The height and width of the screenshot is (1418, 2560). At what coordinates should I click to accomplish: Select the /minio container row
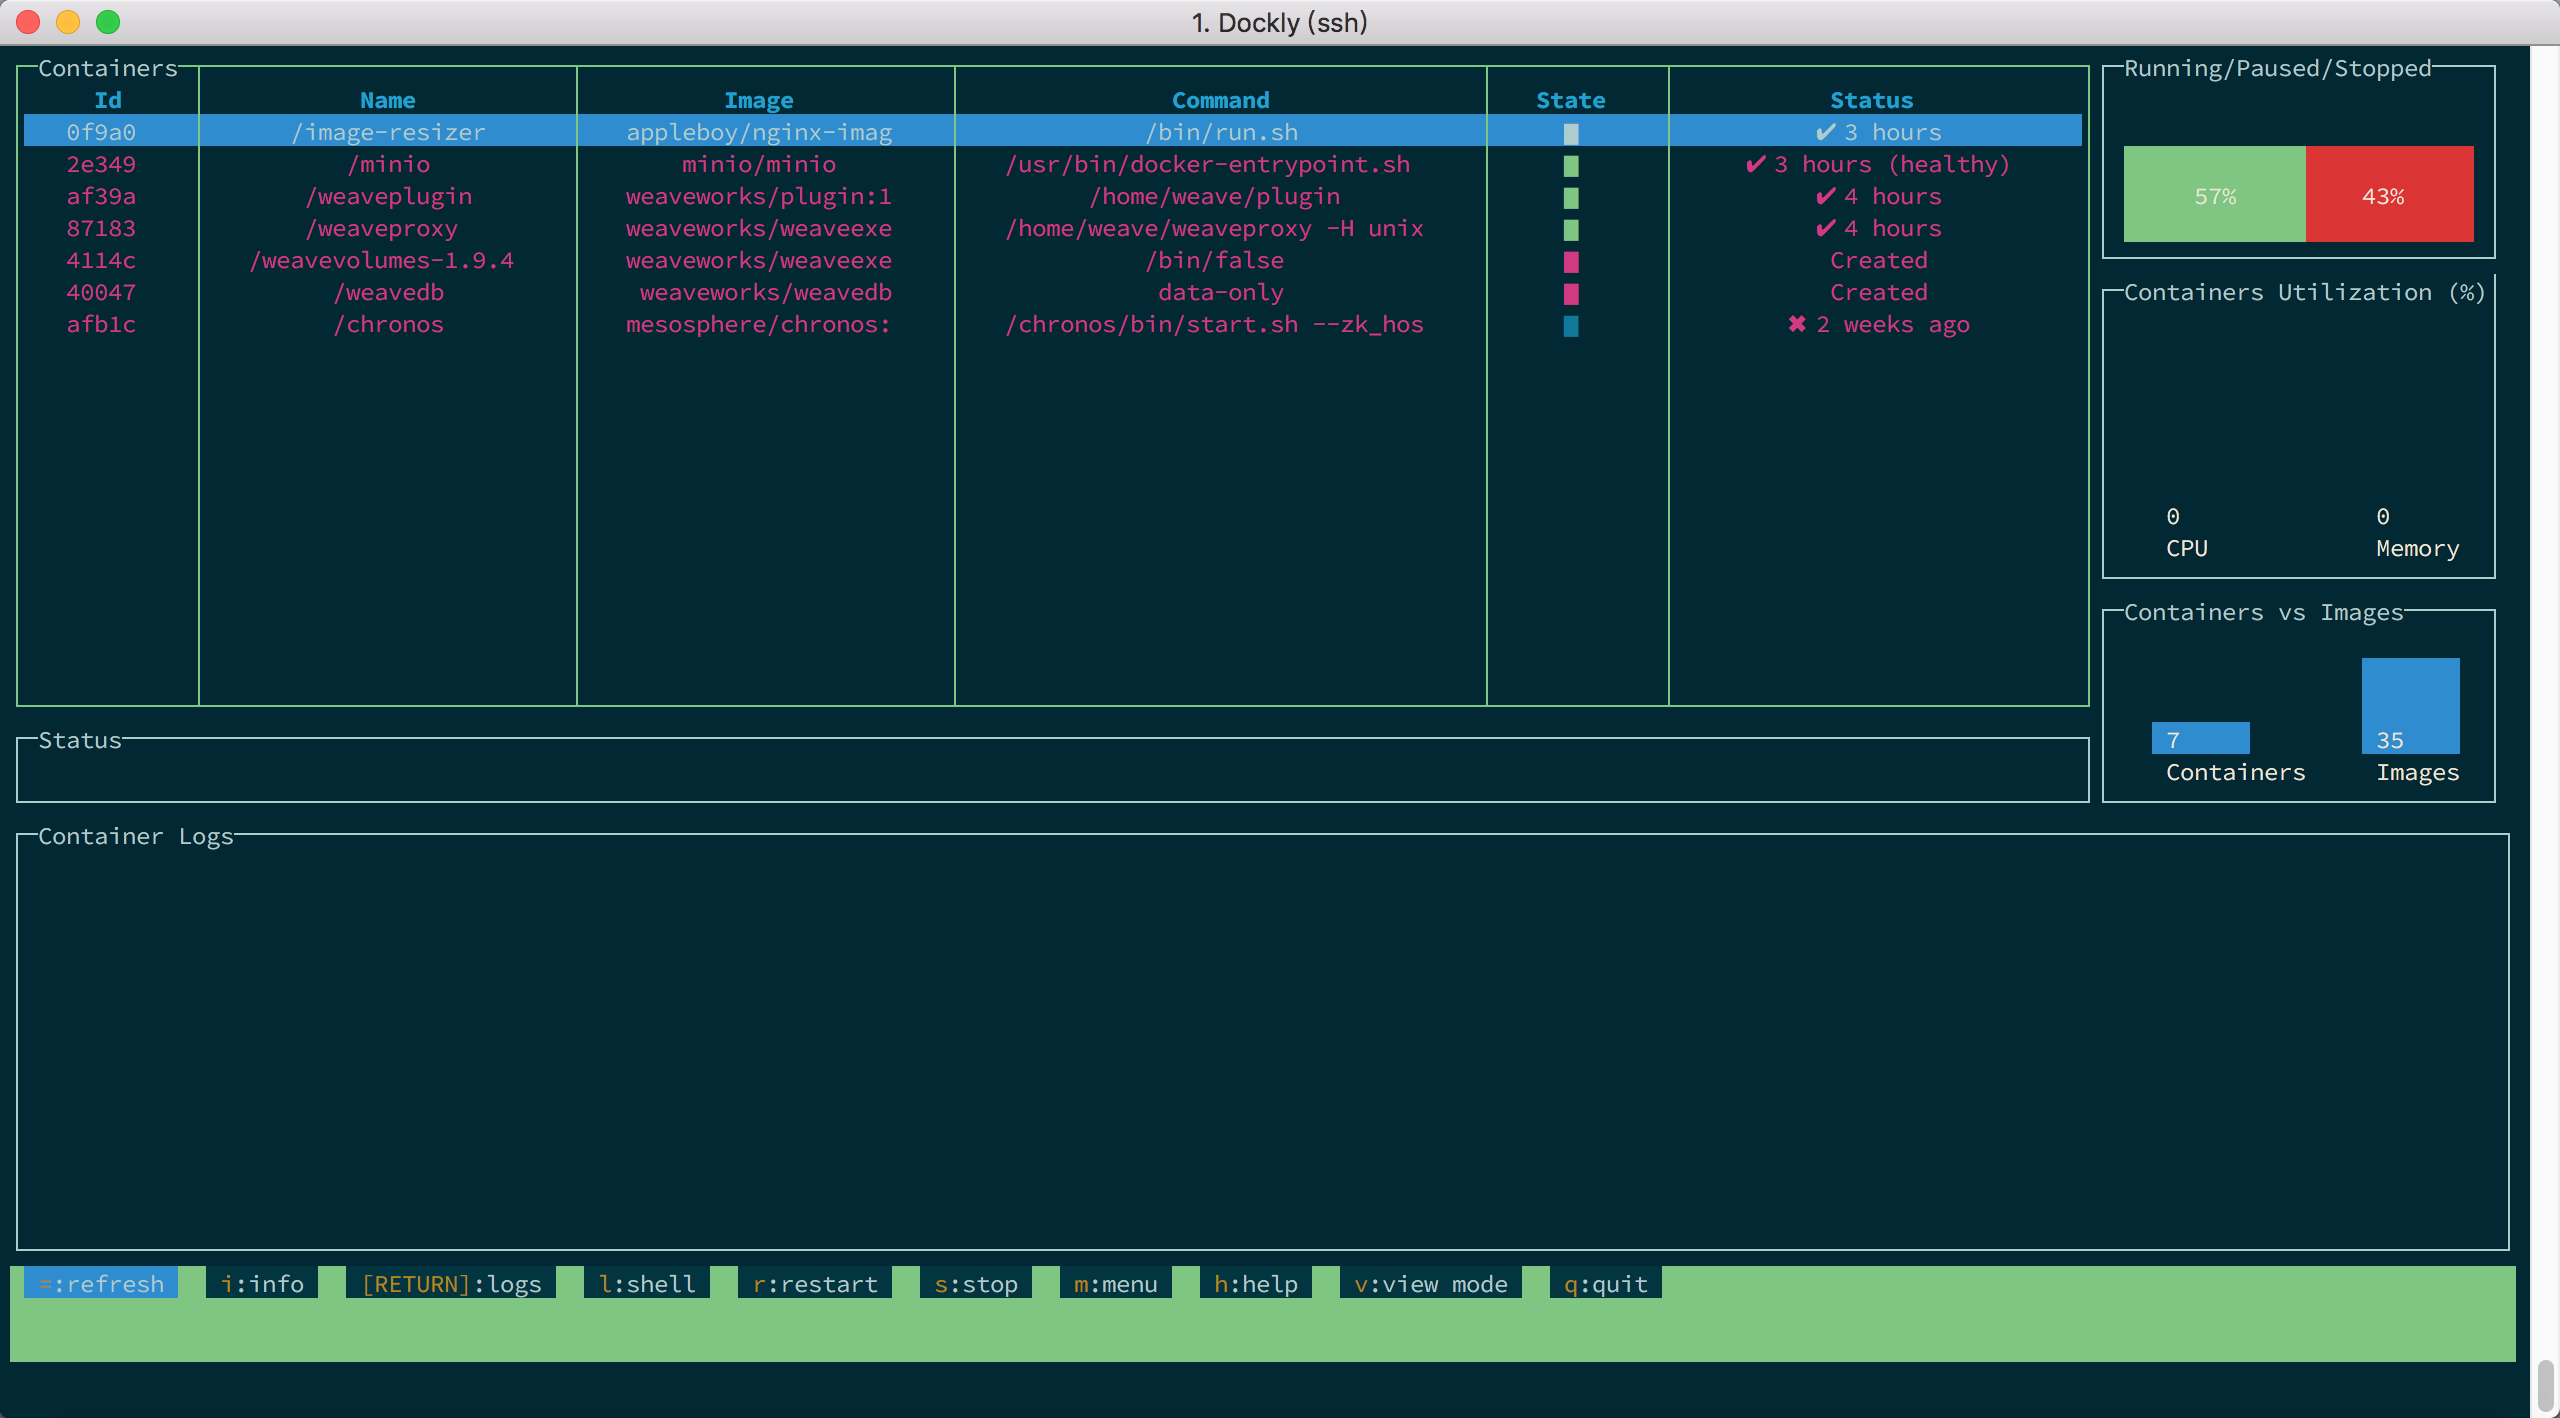click(388, 165)
